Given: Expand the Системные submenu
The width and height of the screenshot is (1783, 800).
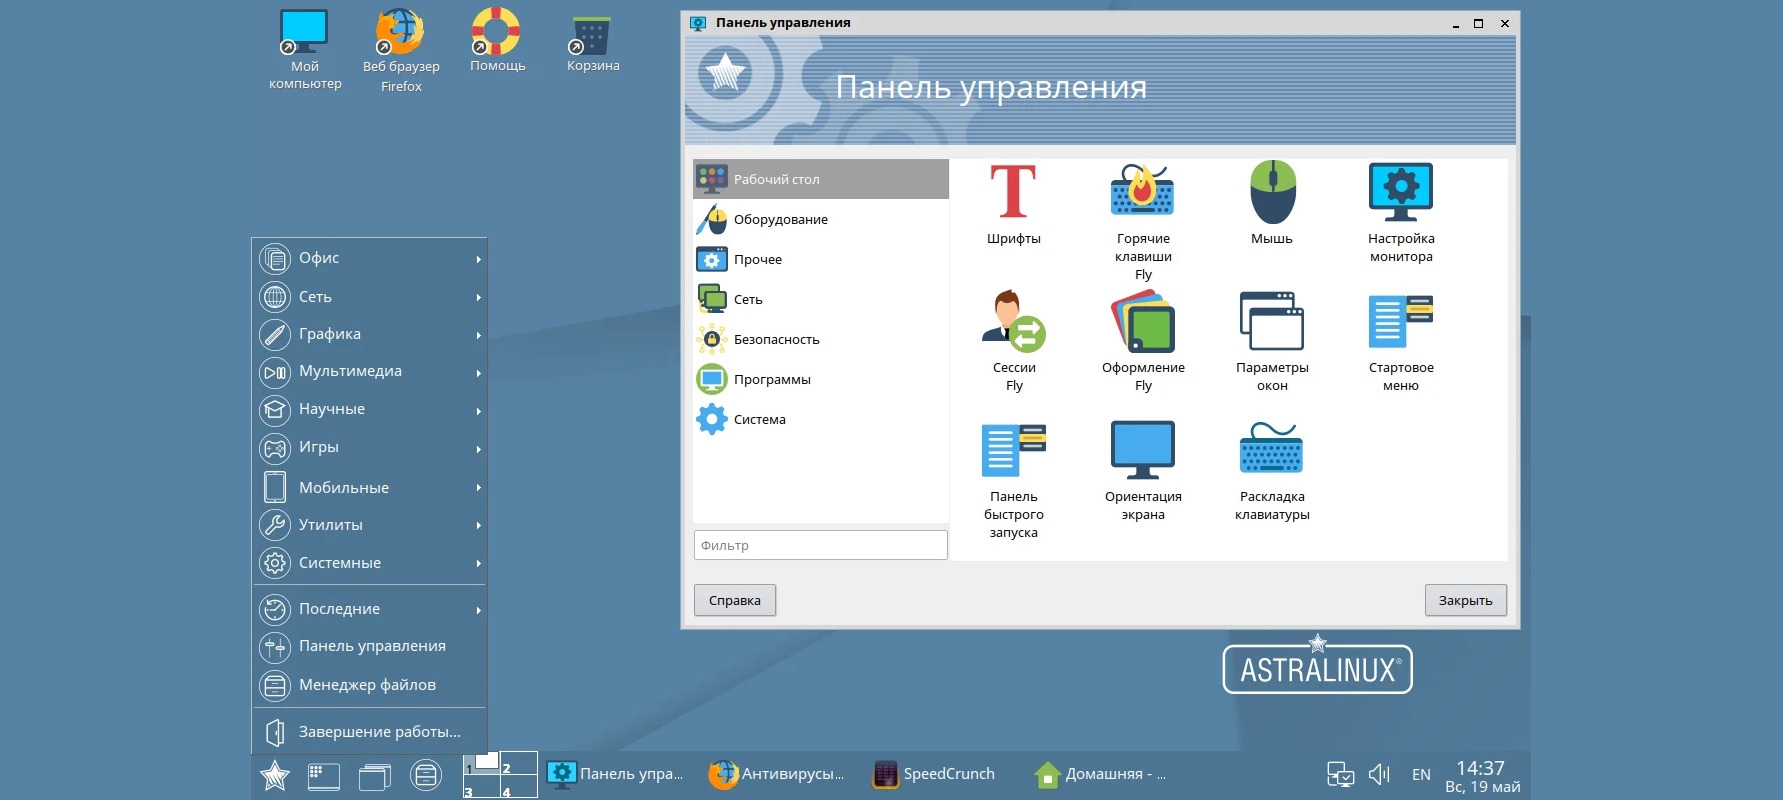Looking at the screenshot, I should tap(369, 563).
